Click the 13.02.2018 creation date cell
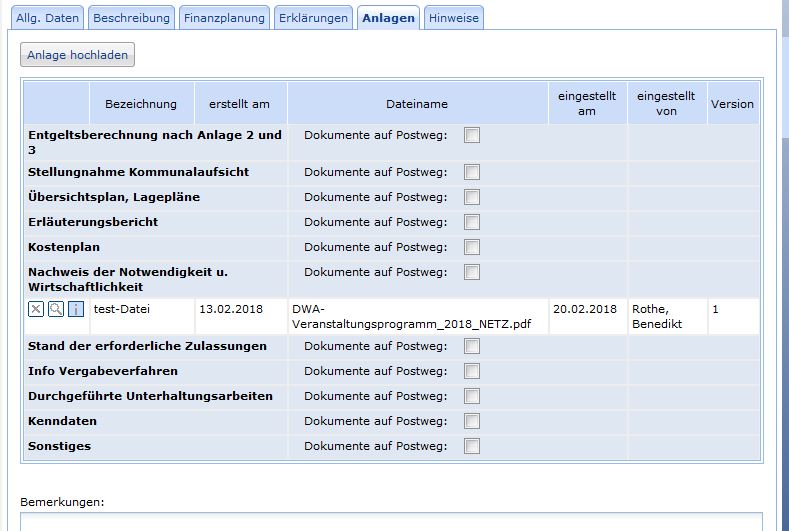 point(241,317)
